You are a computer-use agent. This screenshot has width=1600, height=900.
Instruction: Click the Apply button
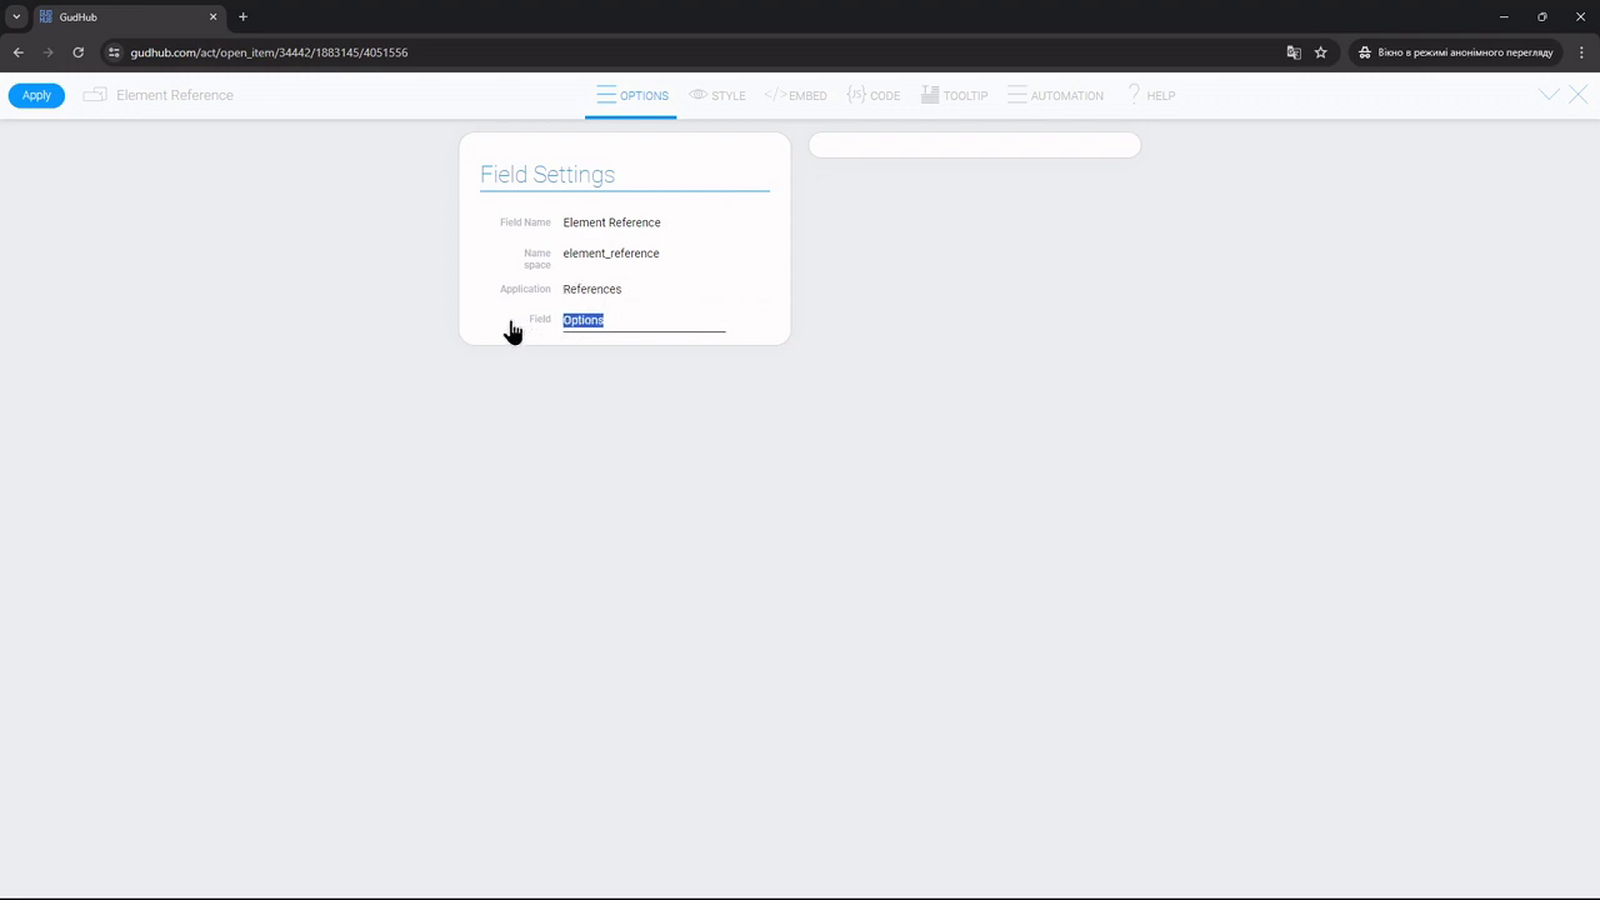coord(37,95)
